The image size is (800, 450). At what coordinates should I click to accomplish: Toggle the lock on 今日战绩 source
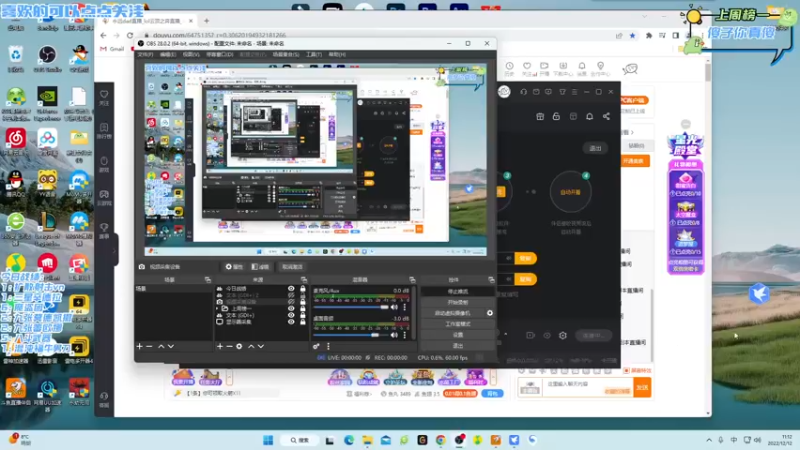303,289
